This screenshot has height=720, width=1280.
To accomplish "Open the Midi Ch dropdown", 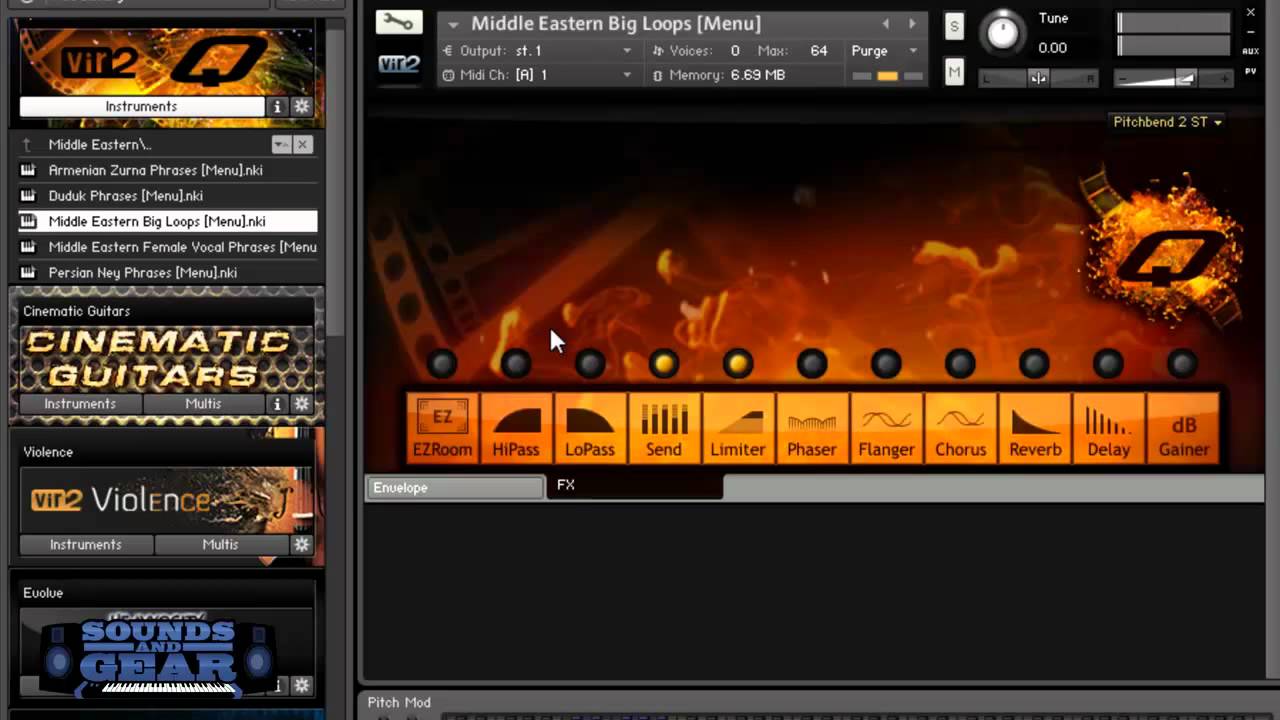I will (x=627, y=75).
